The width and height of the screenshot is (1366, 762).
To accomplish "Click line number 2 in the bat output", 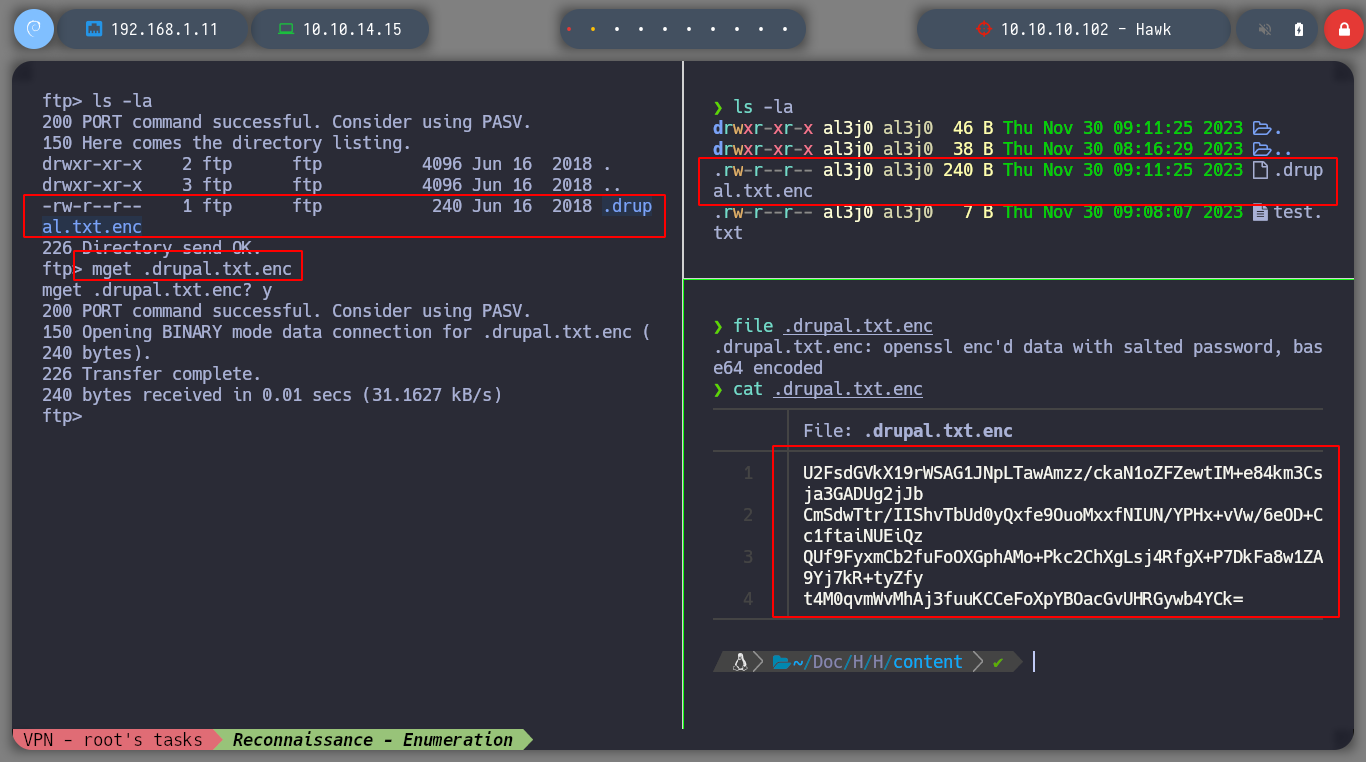I will [748, 515].
